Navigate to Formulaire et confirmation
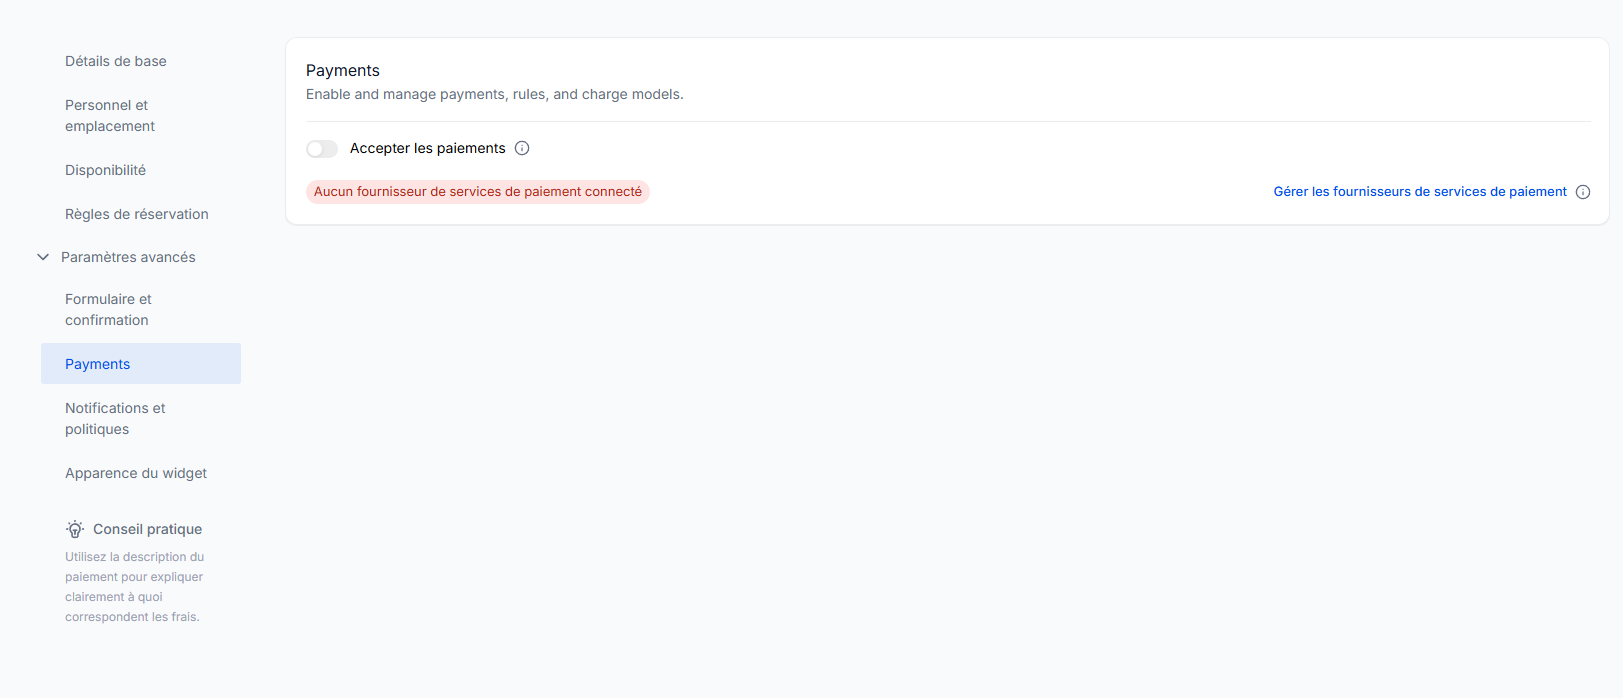The height and width of the screenshot is (698, 1623). click(x=108, y=310)
